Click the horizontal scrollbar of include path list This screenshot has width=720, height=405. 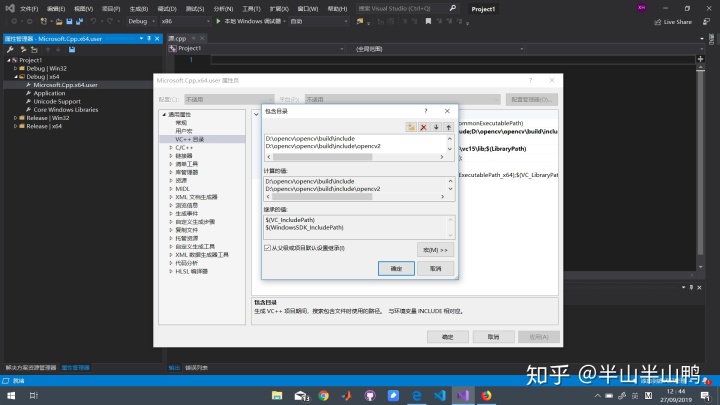tap(323, 157)
